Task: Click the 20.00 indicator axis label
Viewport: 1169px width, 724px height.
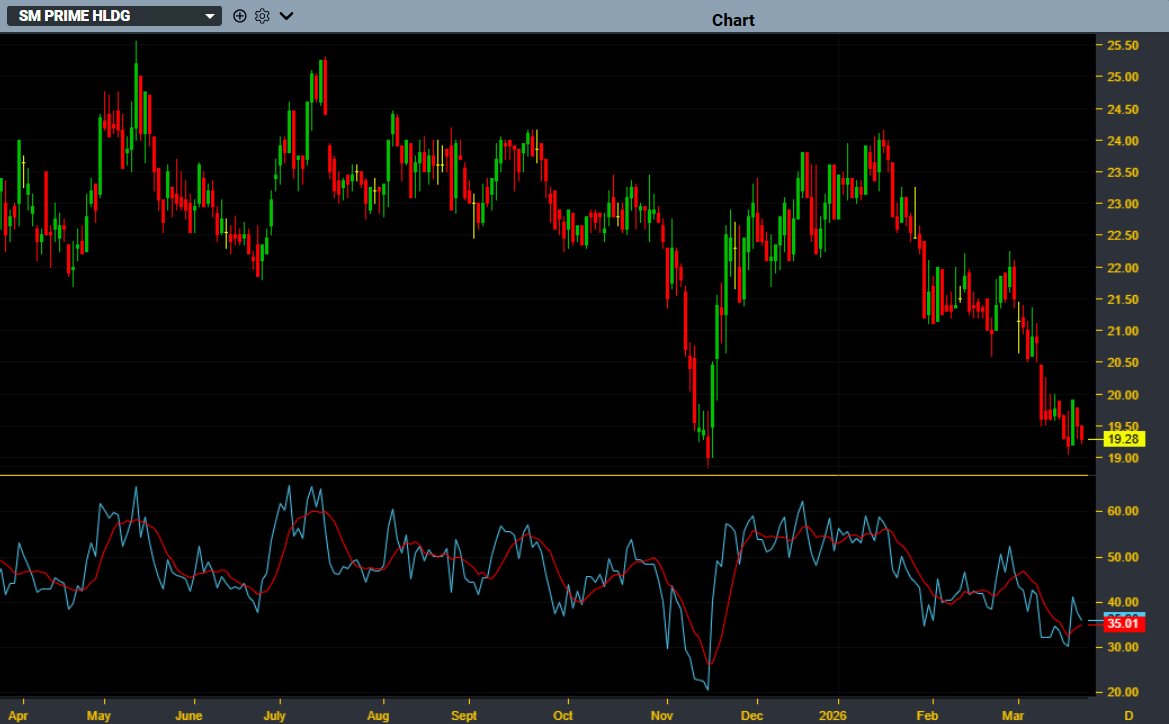Action: coord(1122,692)
